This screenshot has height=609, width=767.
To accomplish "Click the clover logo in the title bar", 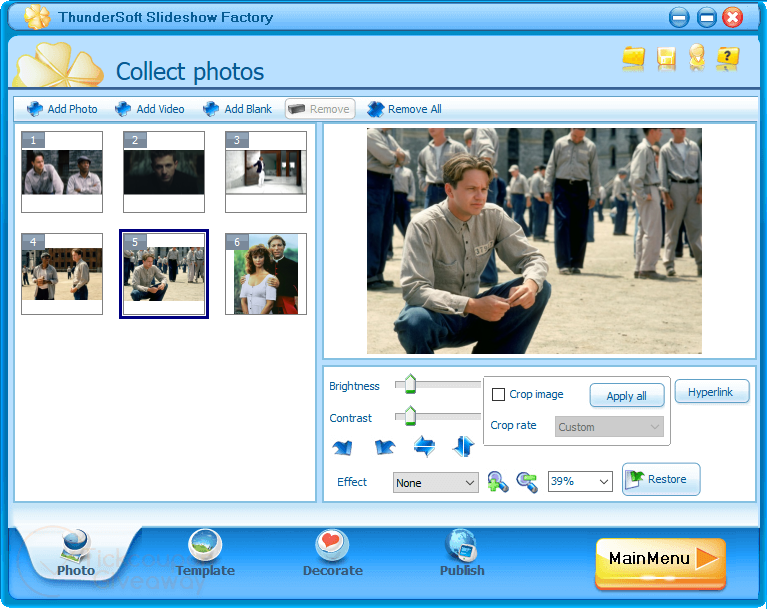I will (37, 17).
